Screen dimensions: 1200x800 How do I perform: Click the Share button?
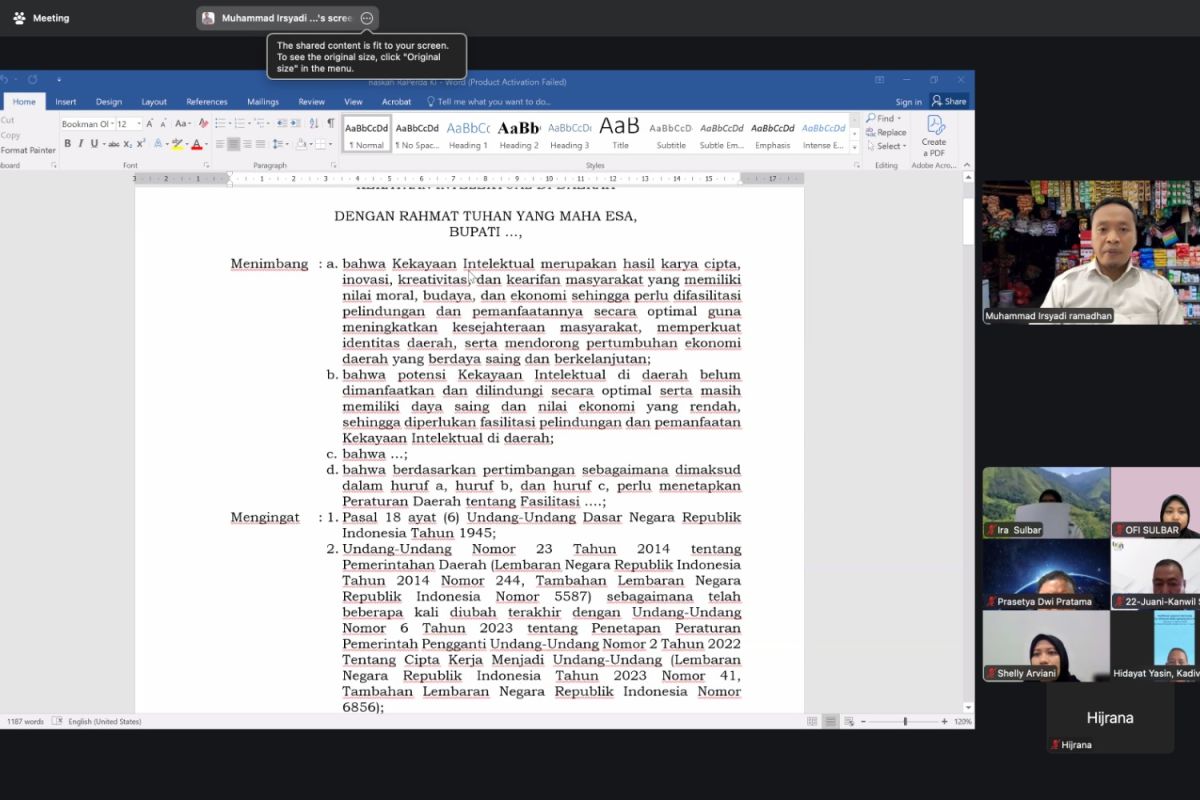pos(949,101)
